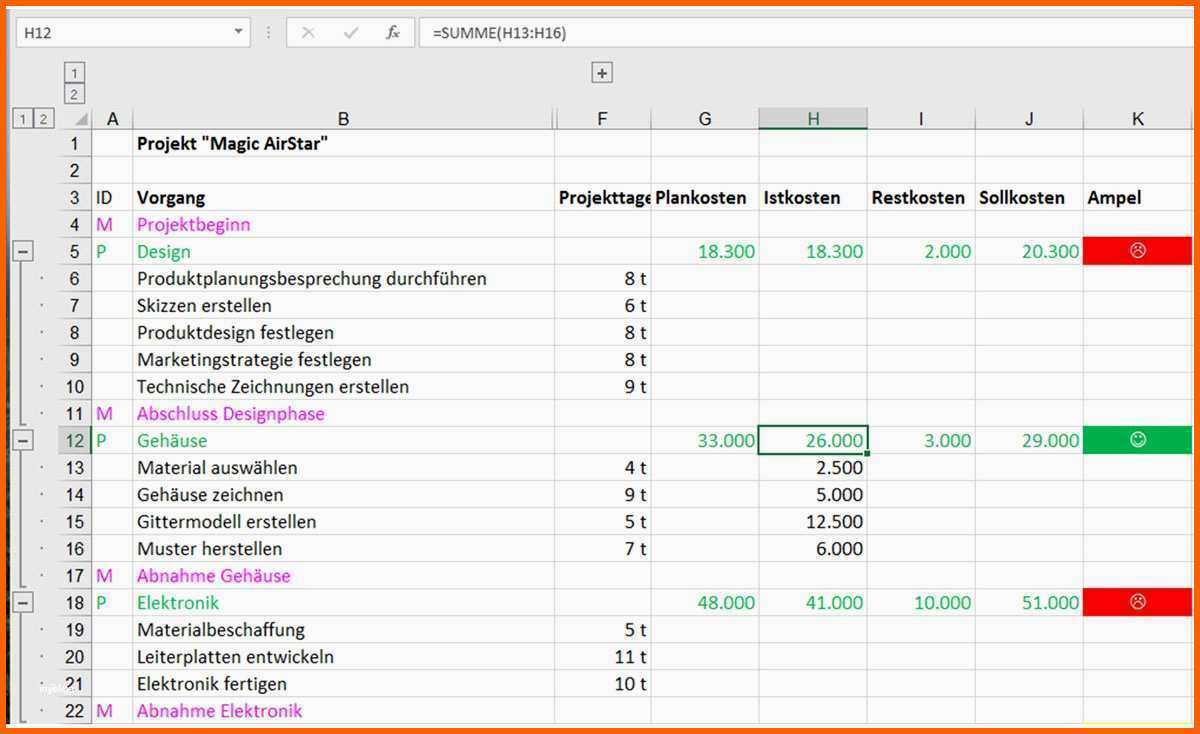The height and width of the screenshot is (734, 1200).
Task: Click the Plankosten header cell
Action: (x=705, y=198)
